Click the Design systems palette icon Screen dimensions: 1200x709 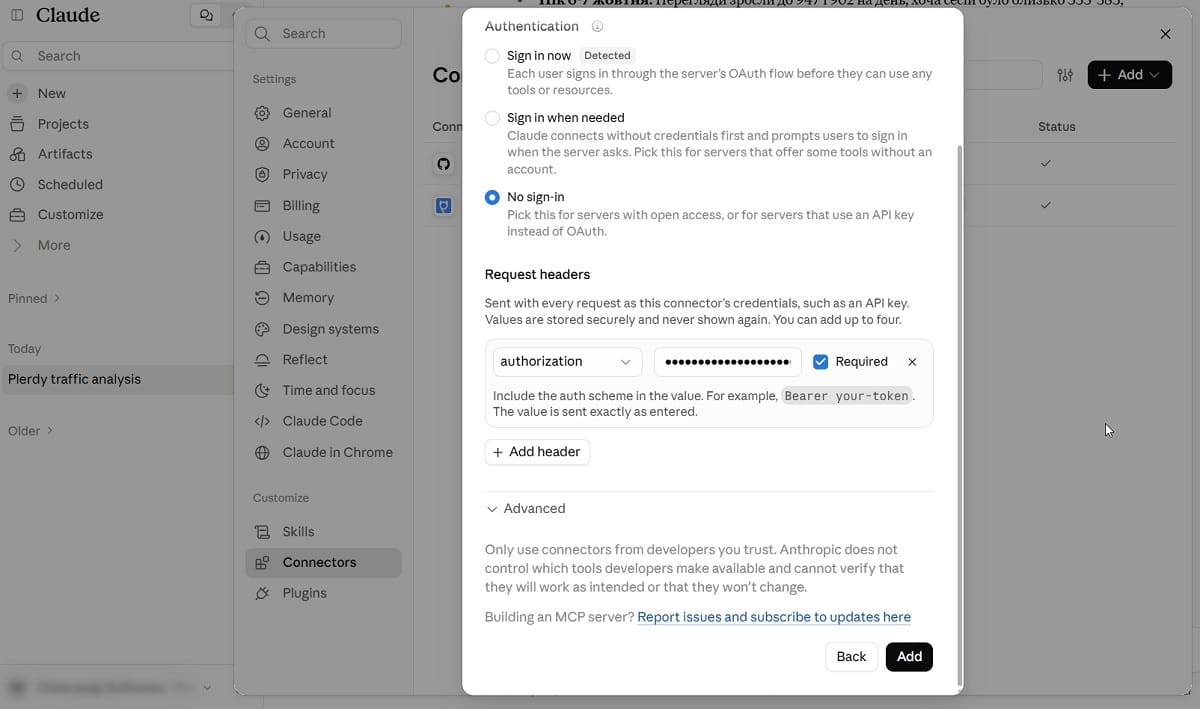coord(262,329)
